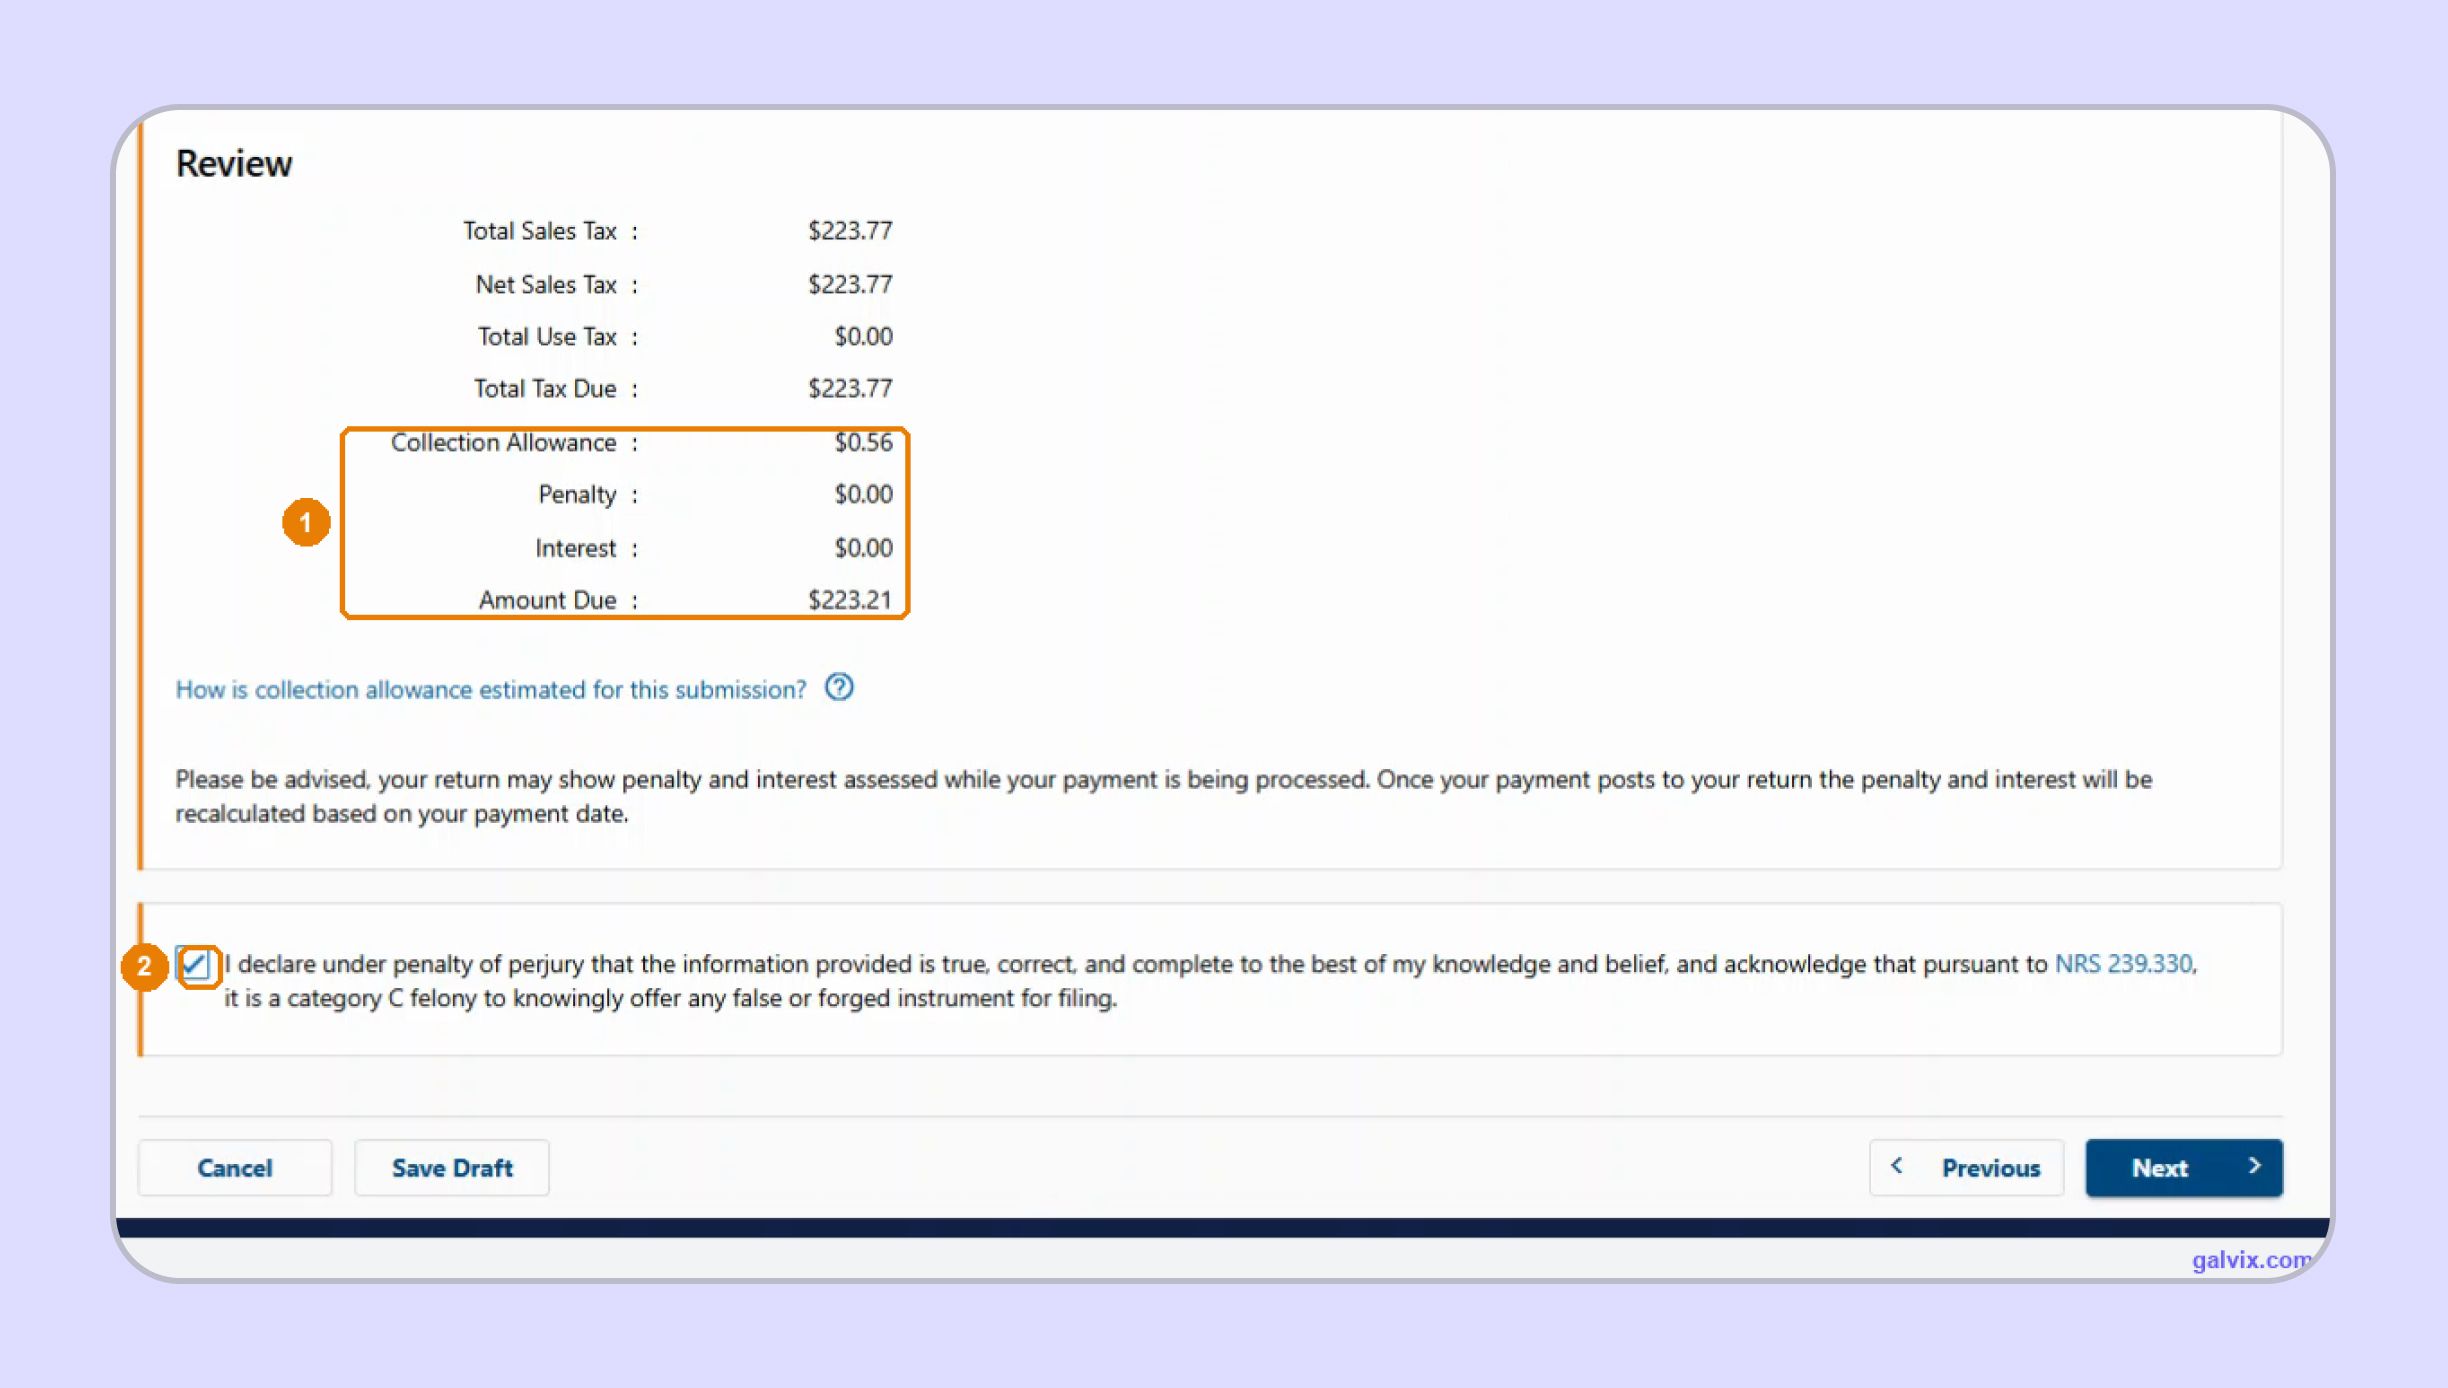Open 'How is collection allowance estimated' link
Screen dimensions: 2448x1388
pyautogui.click(x=490, y=690)
